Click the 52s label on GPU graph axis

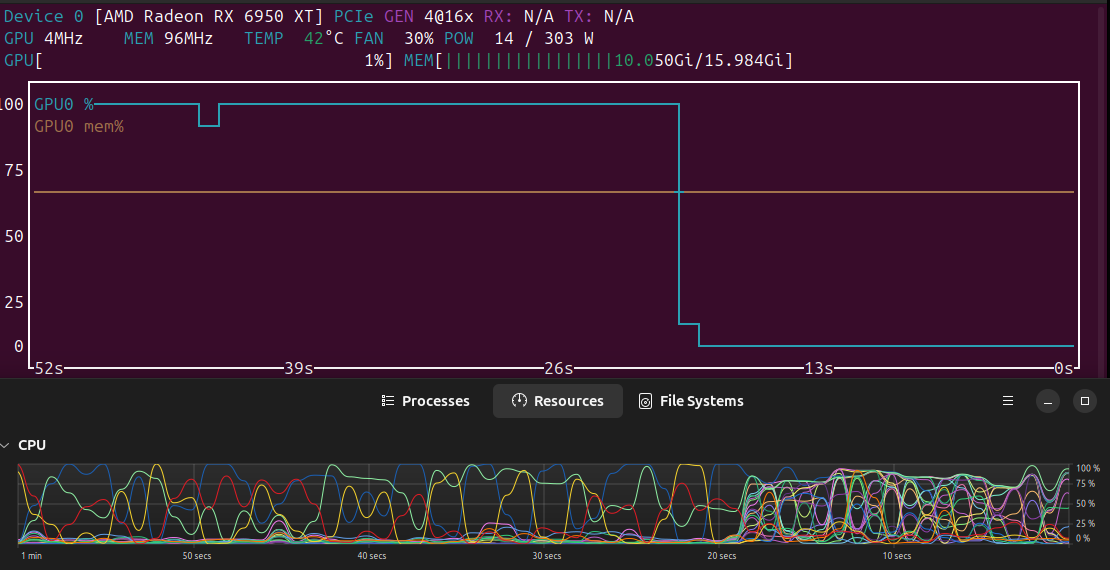[x=49, y=368]
